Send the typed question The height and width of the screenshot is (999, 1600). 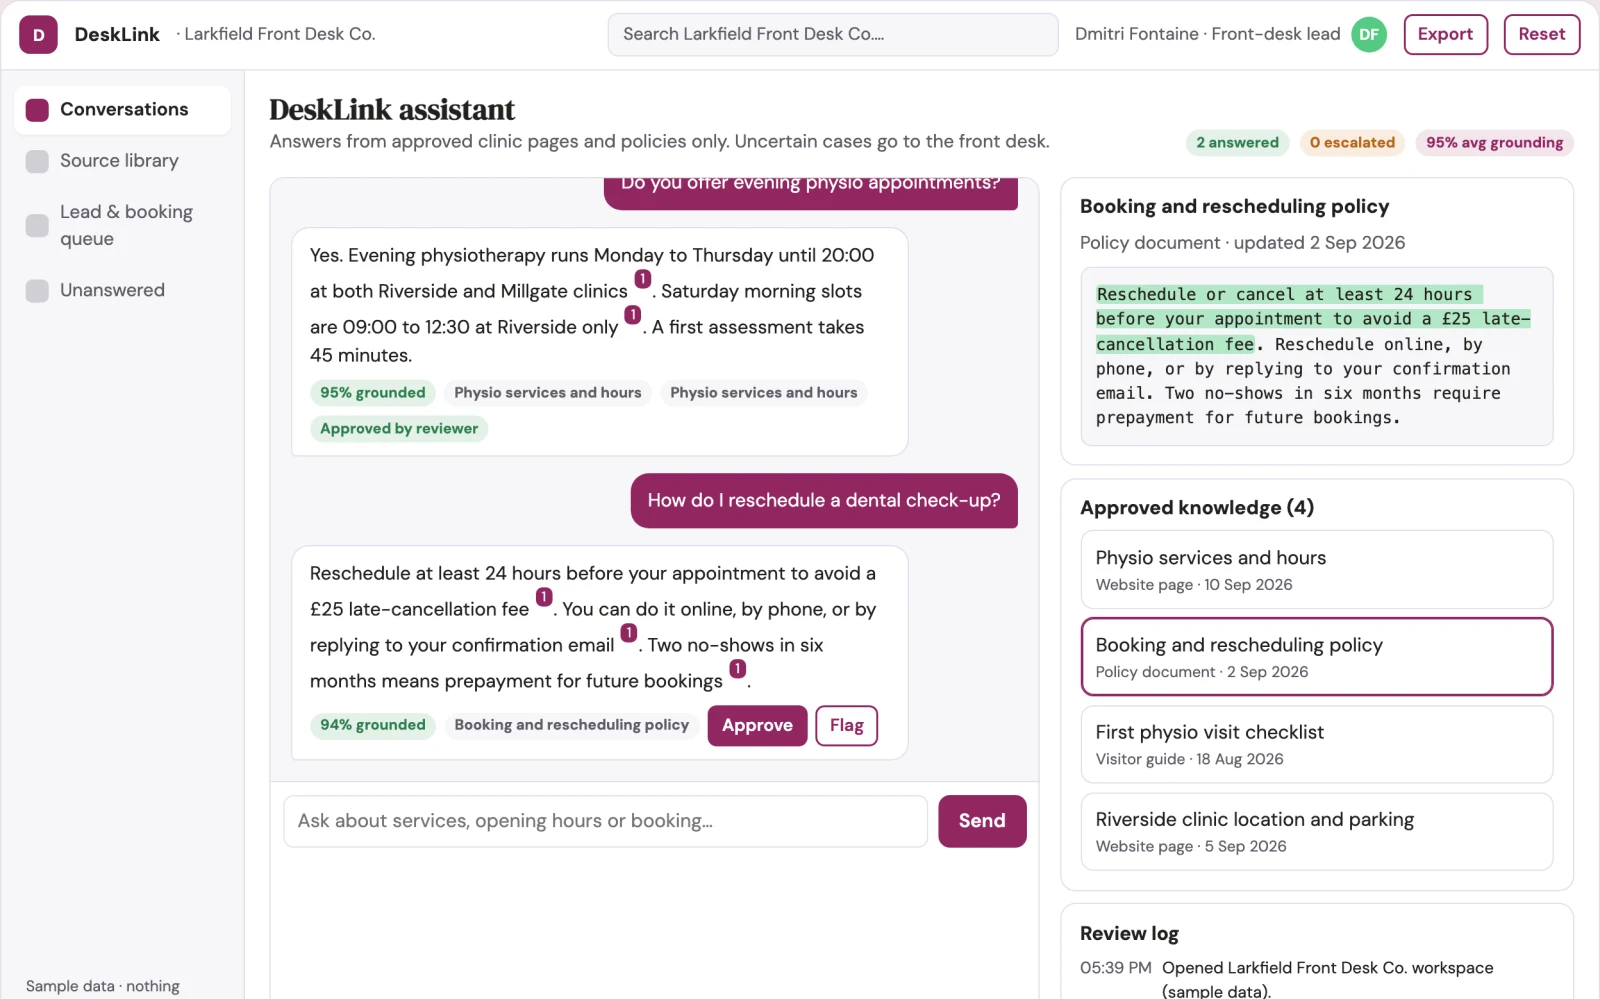[x=982, y=821]
